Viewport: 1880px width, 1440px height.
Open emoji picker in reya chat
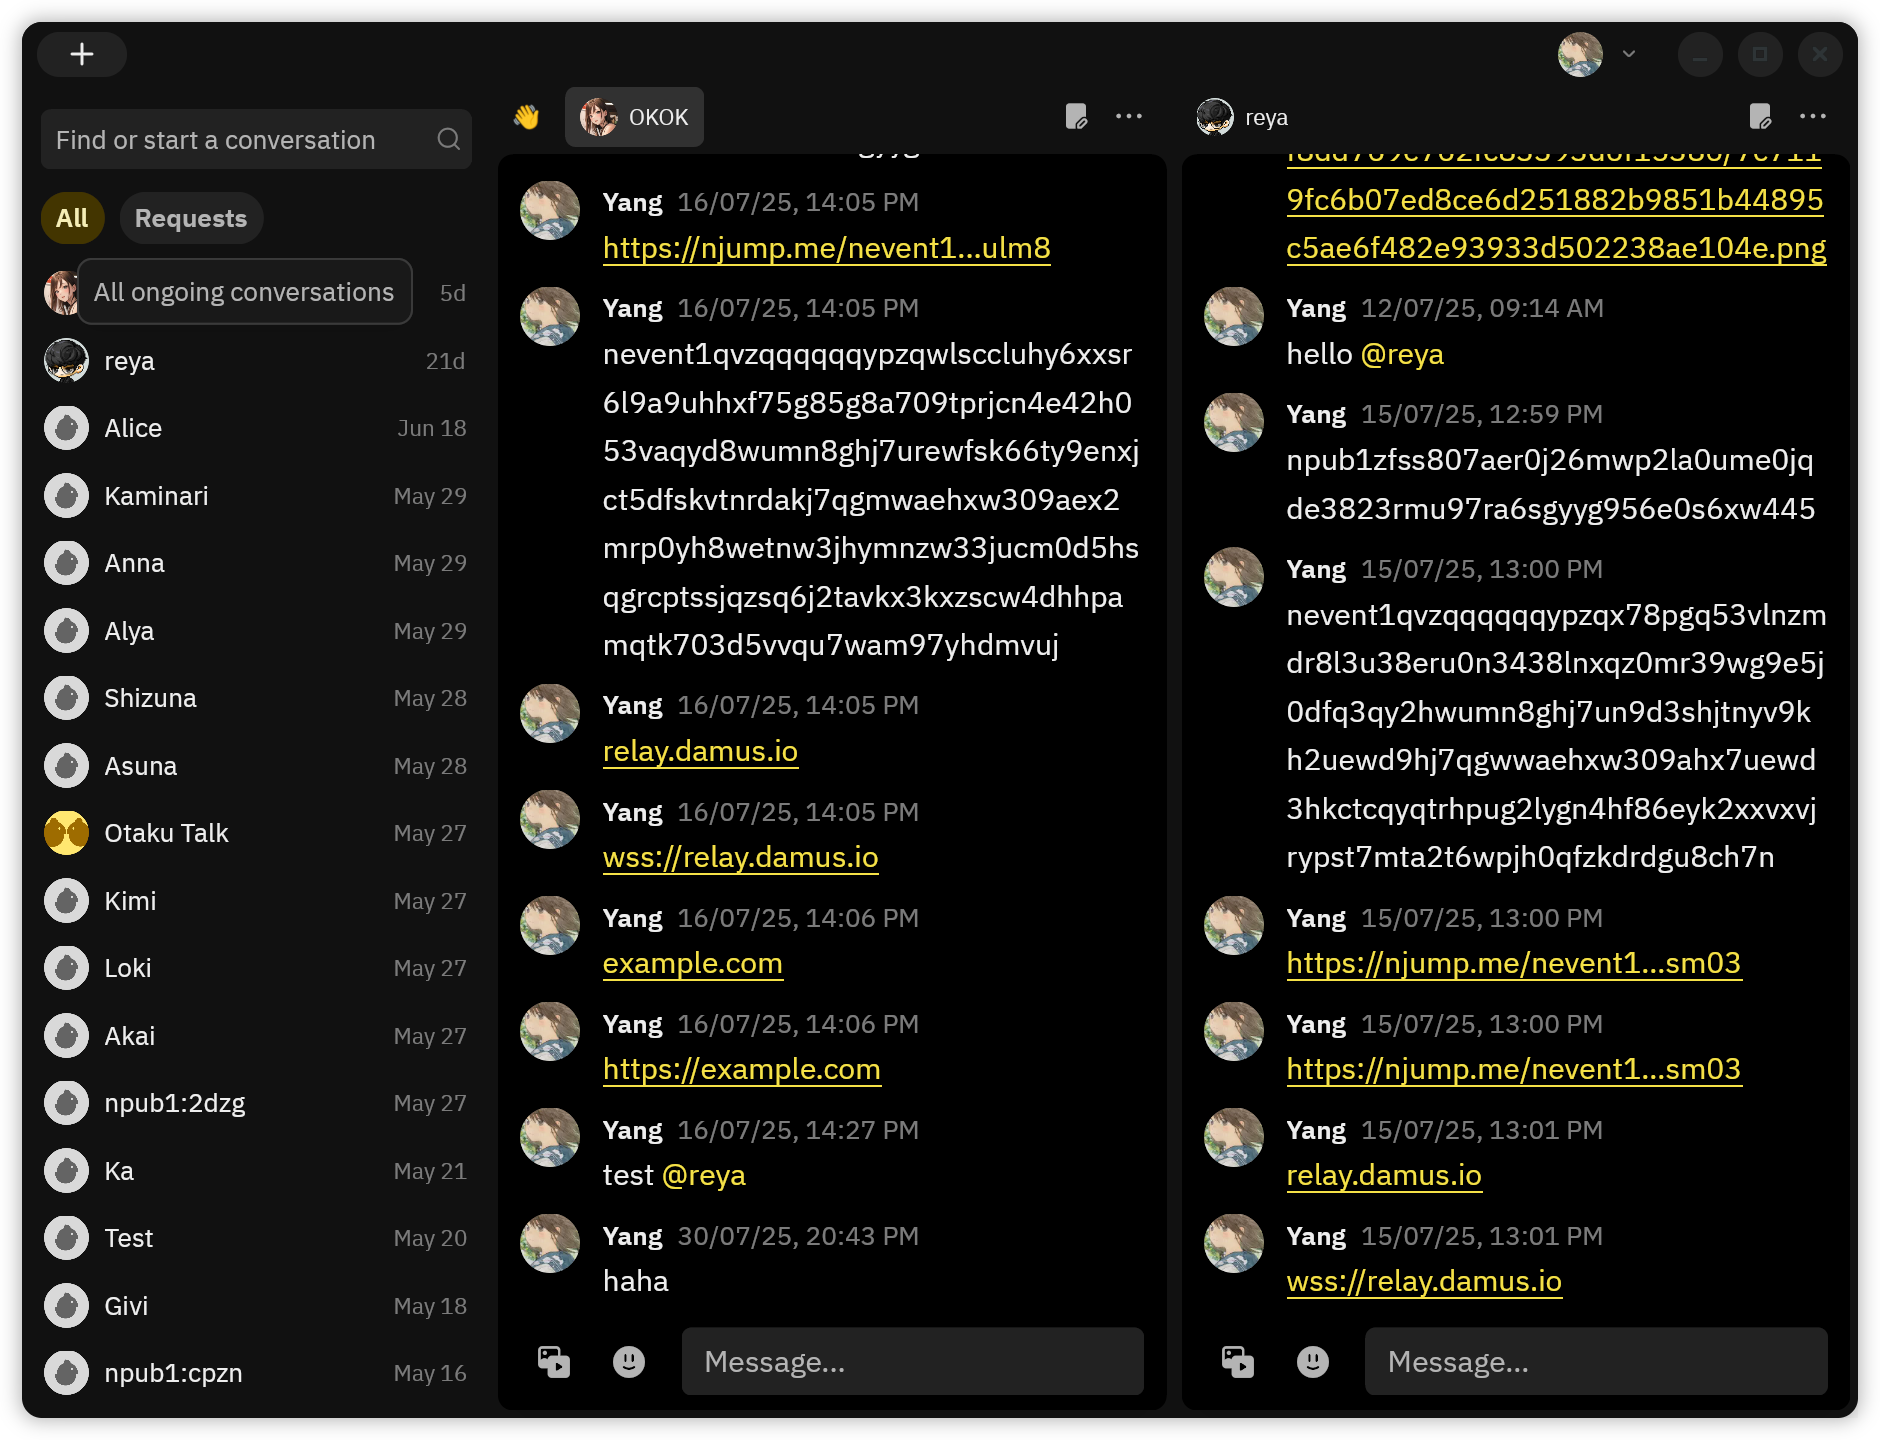pyautogui.click(x=1313, y=1362)
